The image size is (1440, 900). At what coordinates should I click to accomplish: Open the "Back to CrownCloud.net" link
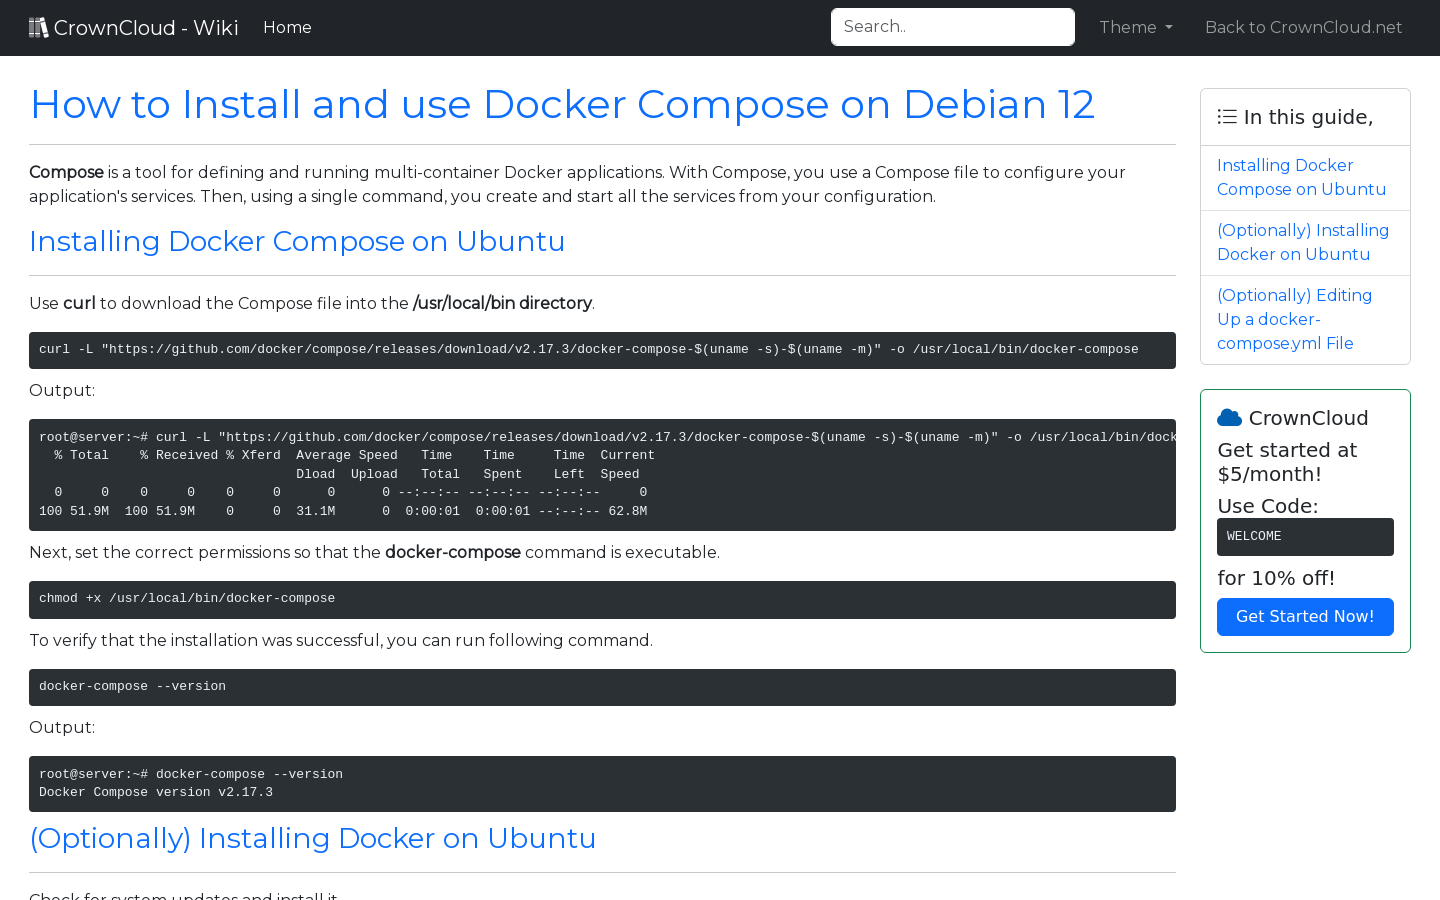(1303, 27)
